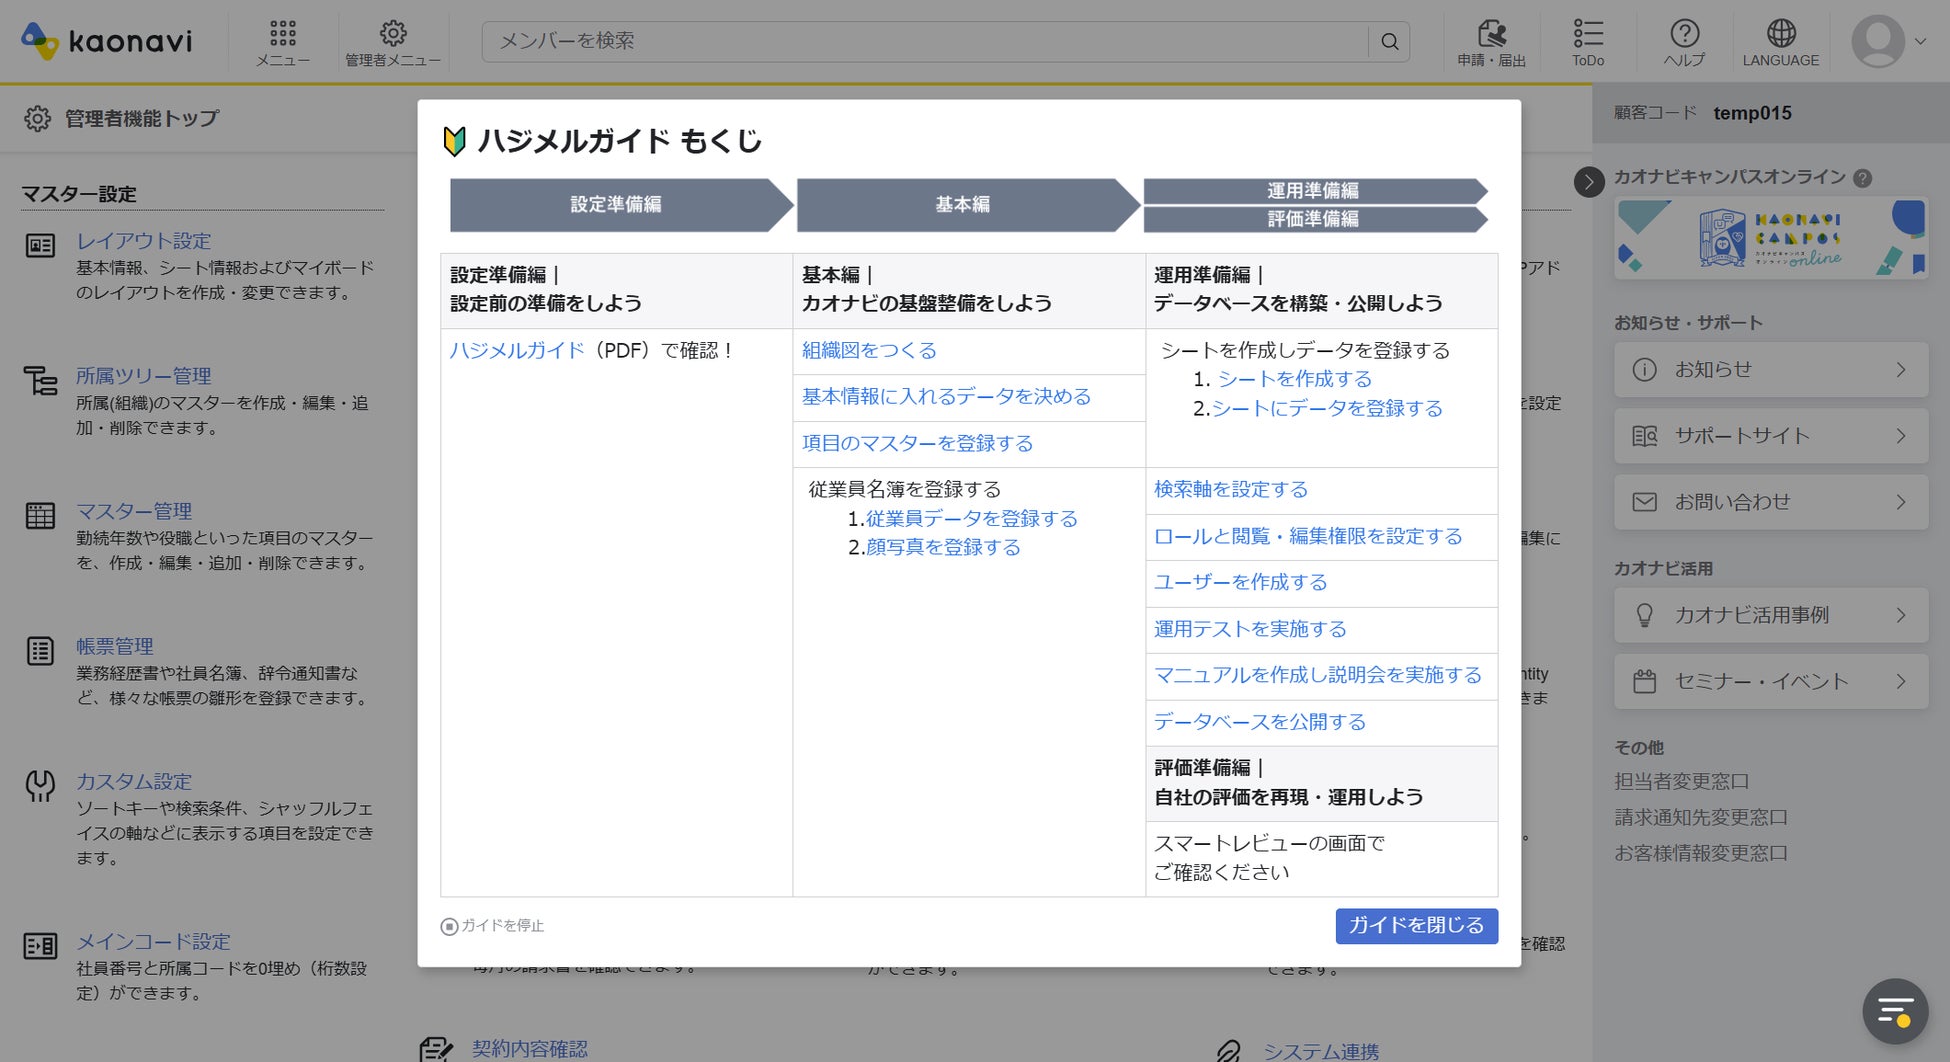Open 運用テストを実施する link

pyautogui.click(x=1250, y=630)
